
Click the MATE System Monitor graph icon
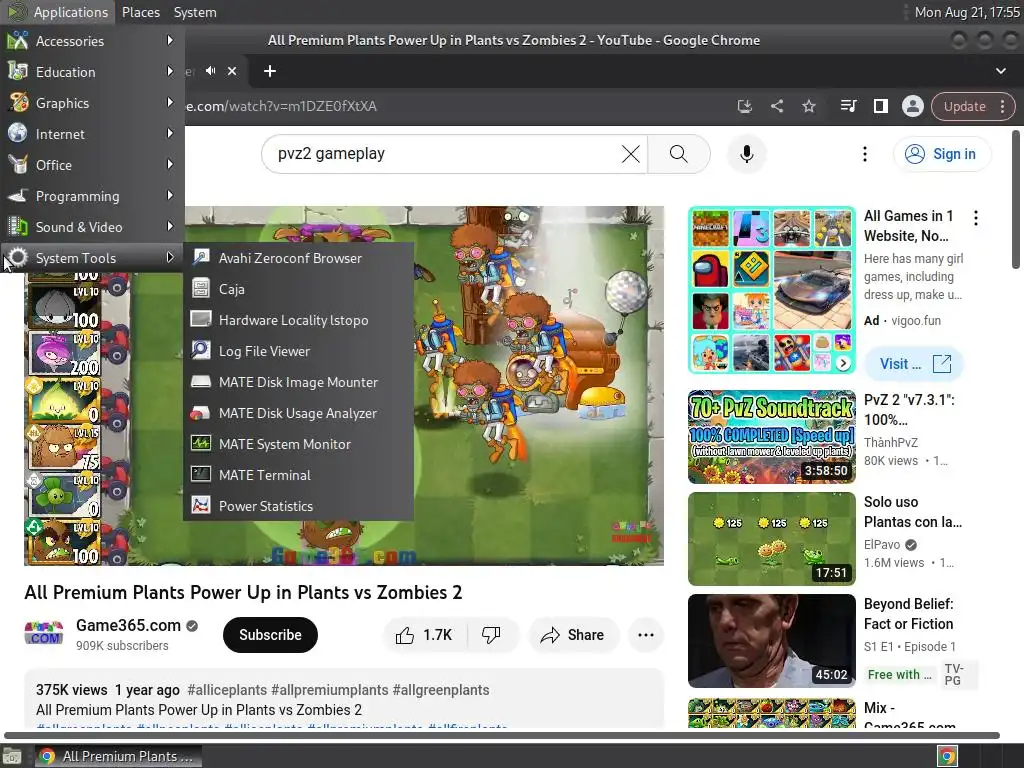tap(200, 443)
